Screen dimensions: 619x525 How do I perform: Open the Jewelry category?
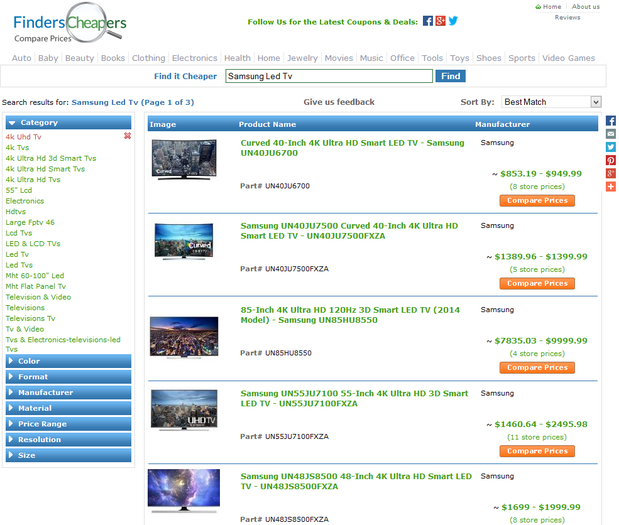[302, 58]
